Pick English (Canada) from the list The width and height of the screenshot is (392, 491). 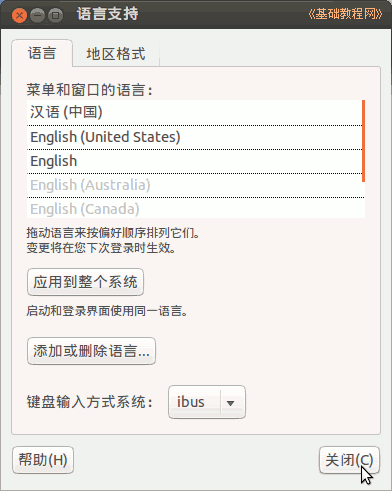pos(194,209)
